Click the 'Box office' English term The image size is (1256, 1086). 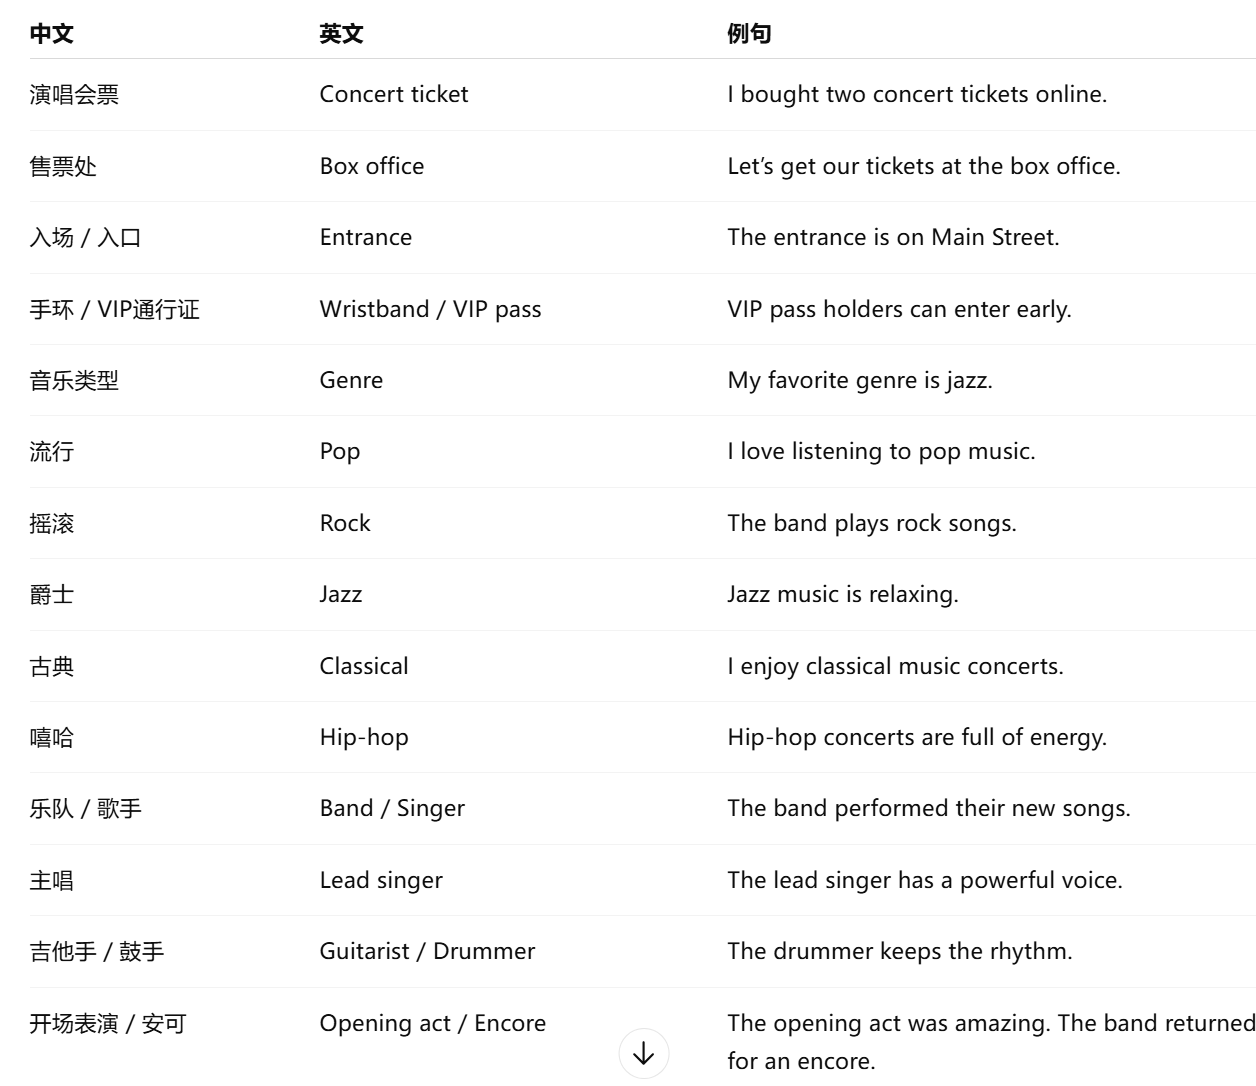pyautogui.click(x=372, y=166)
